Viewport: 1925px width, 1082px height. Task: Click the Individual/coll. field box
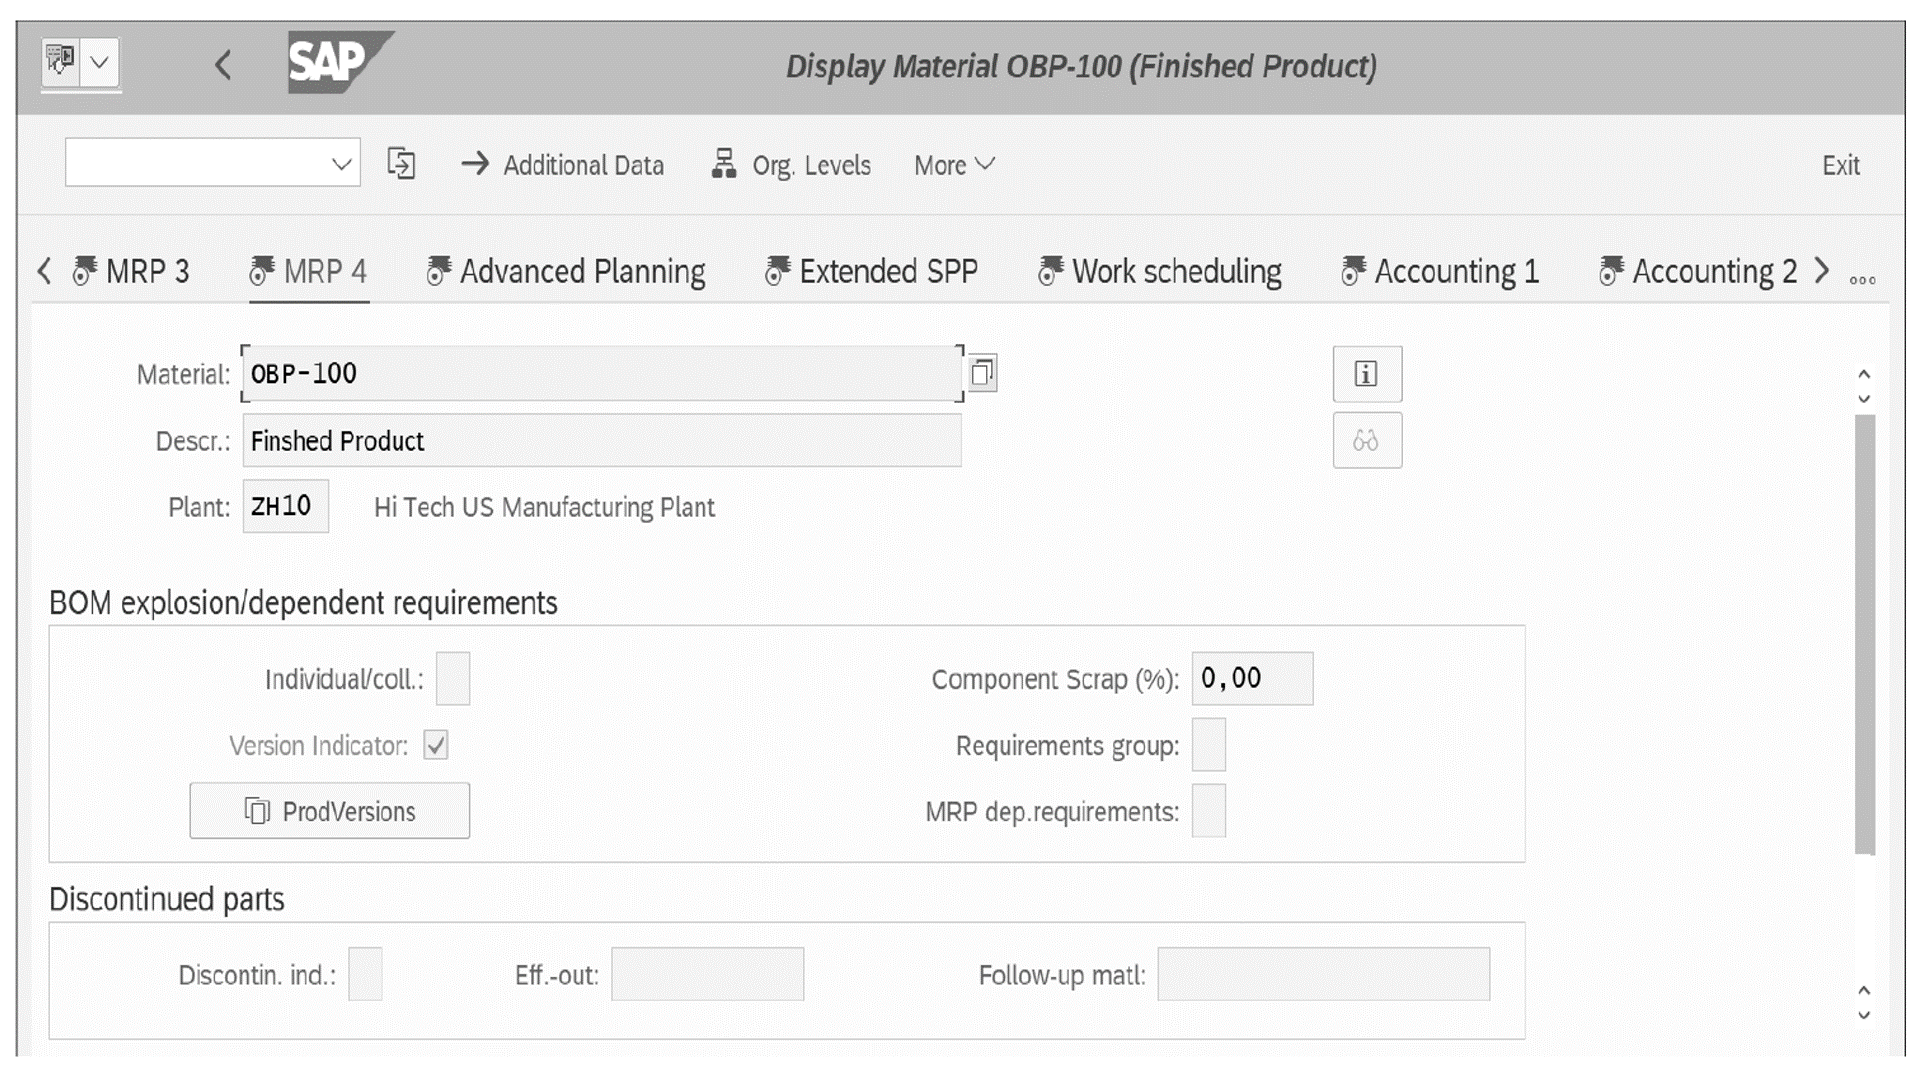point(453,678)
